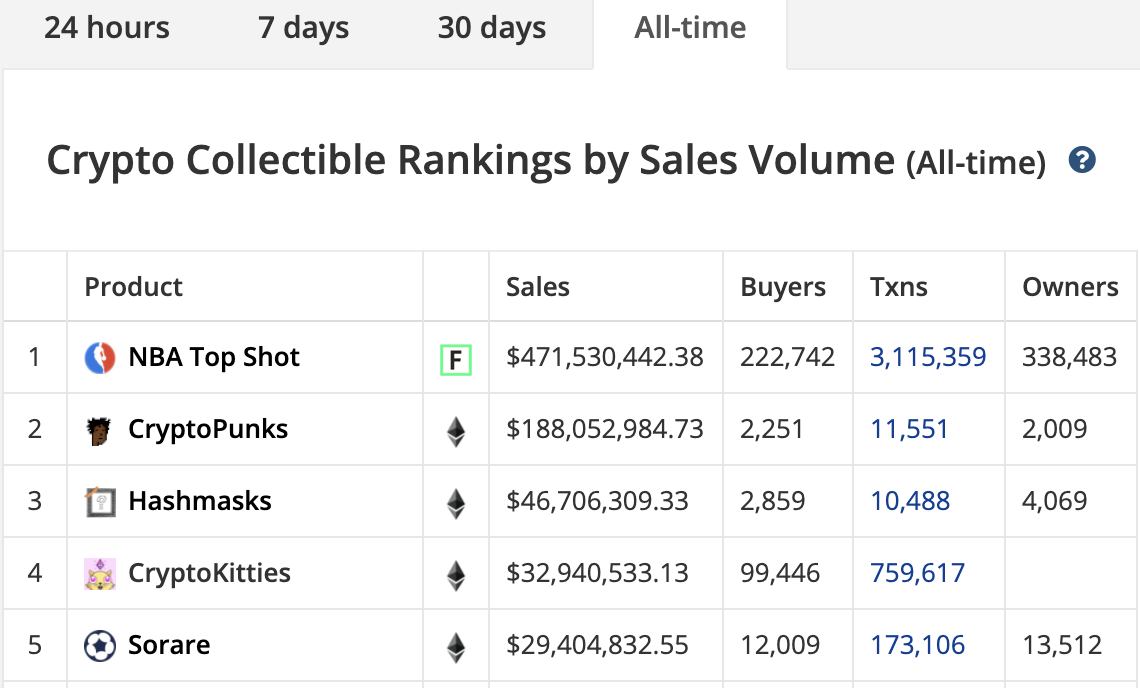Image resolution: width=1140 pixels, height=688 pixels.
Task: Click the Ethereum icon in CryptoPunks row
Action: click(456, 431)
